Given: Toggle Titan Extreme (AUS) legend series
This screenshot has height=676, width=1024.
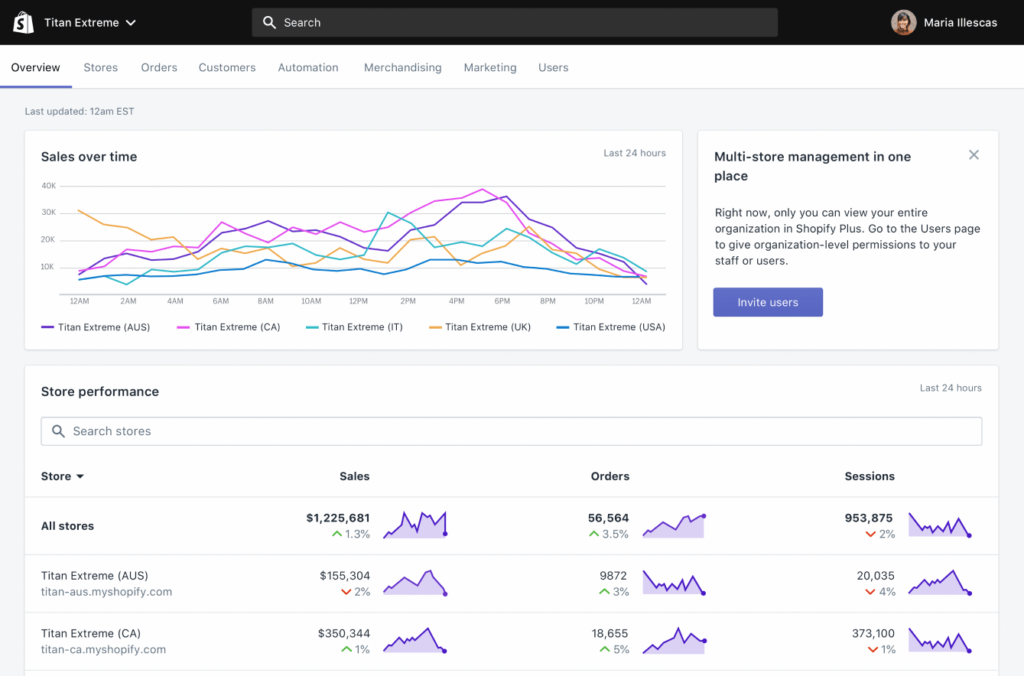Looking at the screenshot, I should coord(95,327).
